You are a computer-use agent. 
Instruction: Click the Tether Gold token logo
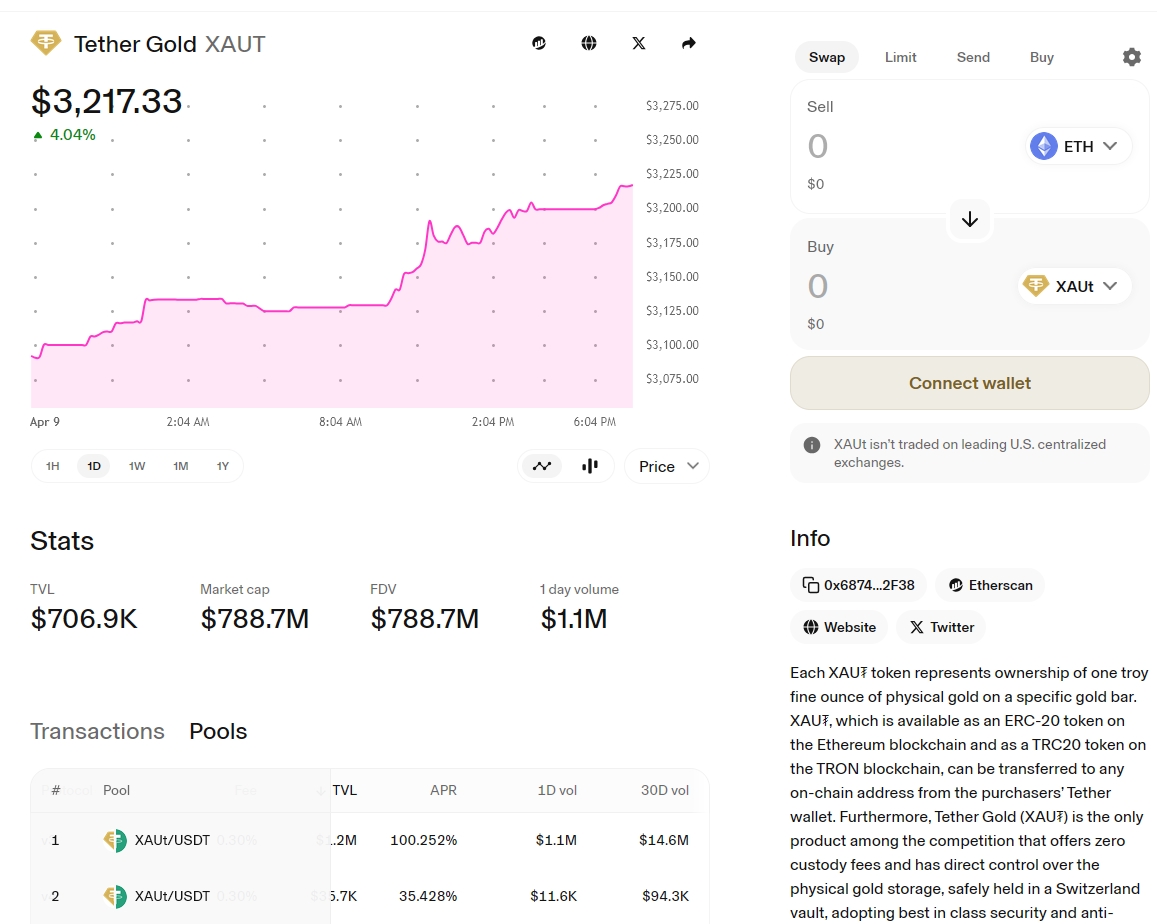point(46,43)
